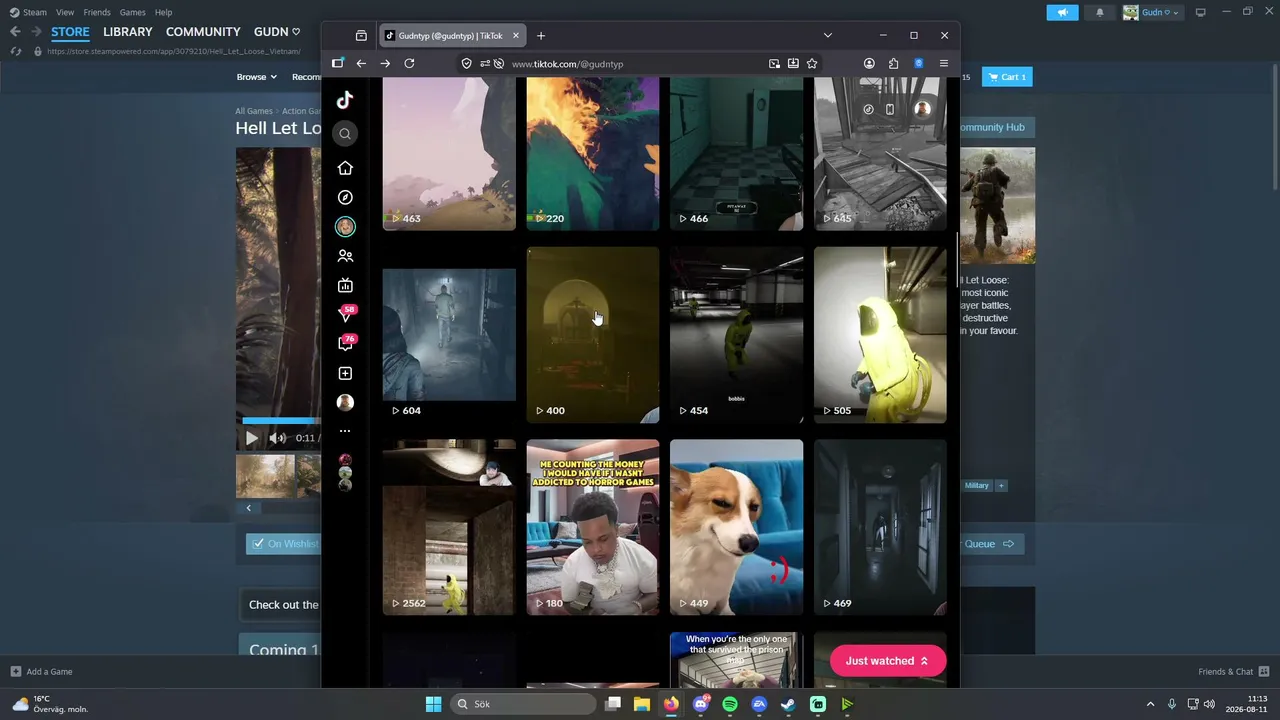Expand the Steam Browse dropdown
The height and width of the screenshot is (720, 1280).
(256, 77)
